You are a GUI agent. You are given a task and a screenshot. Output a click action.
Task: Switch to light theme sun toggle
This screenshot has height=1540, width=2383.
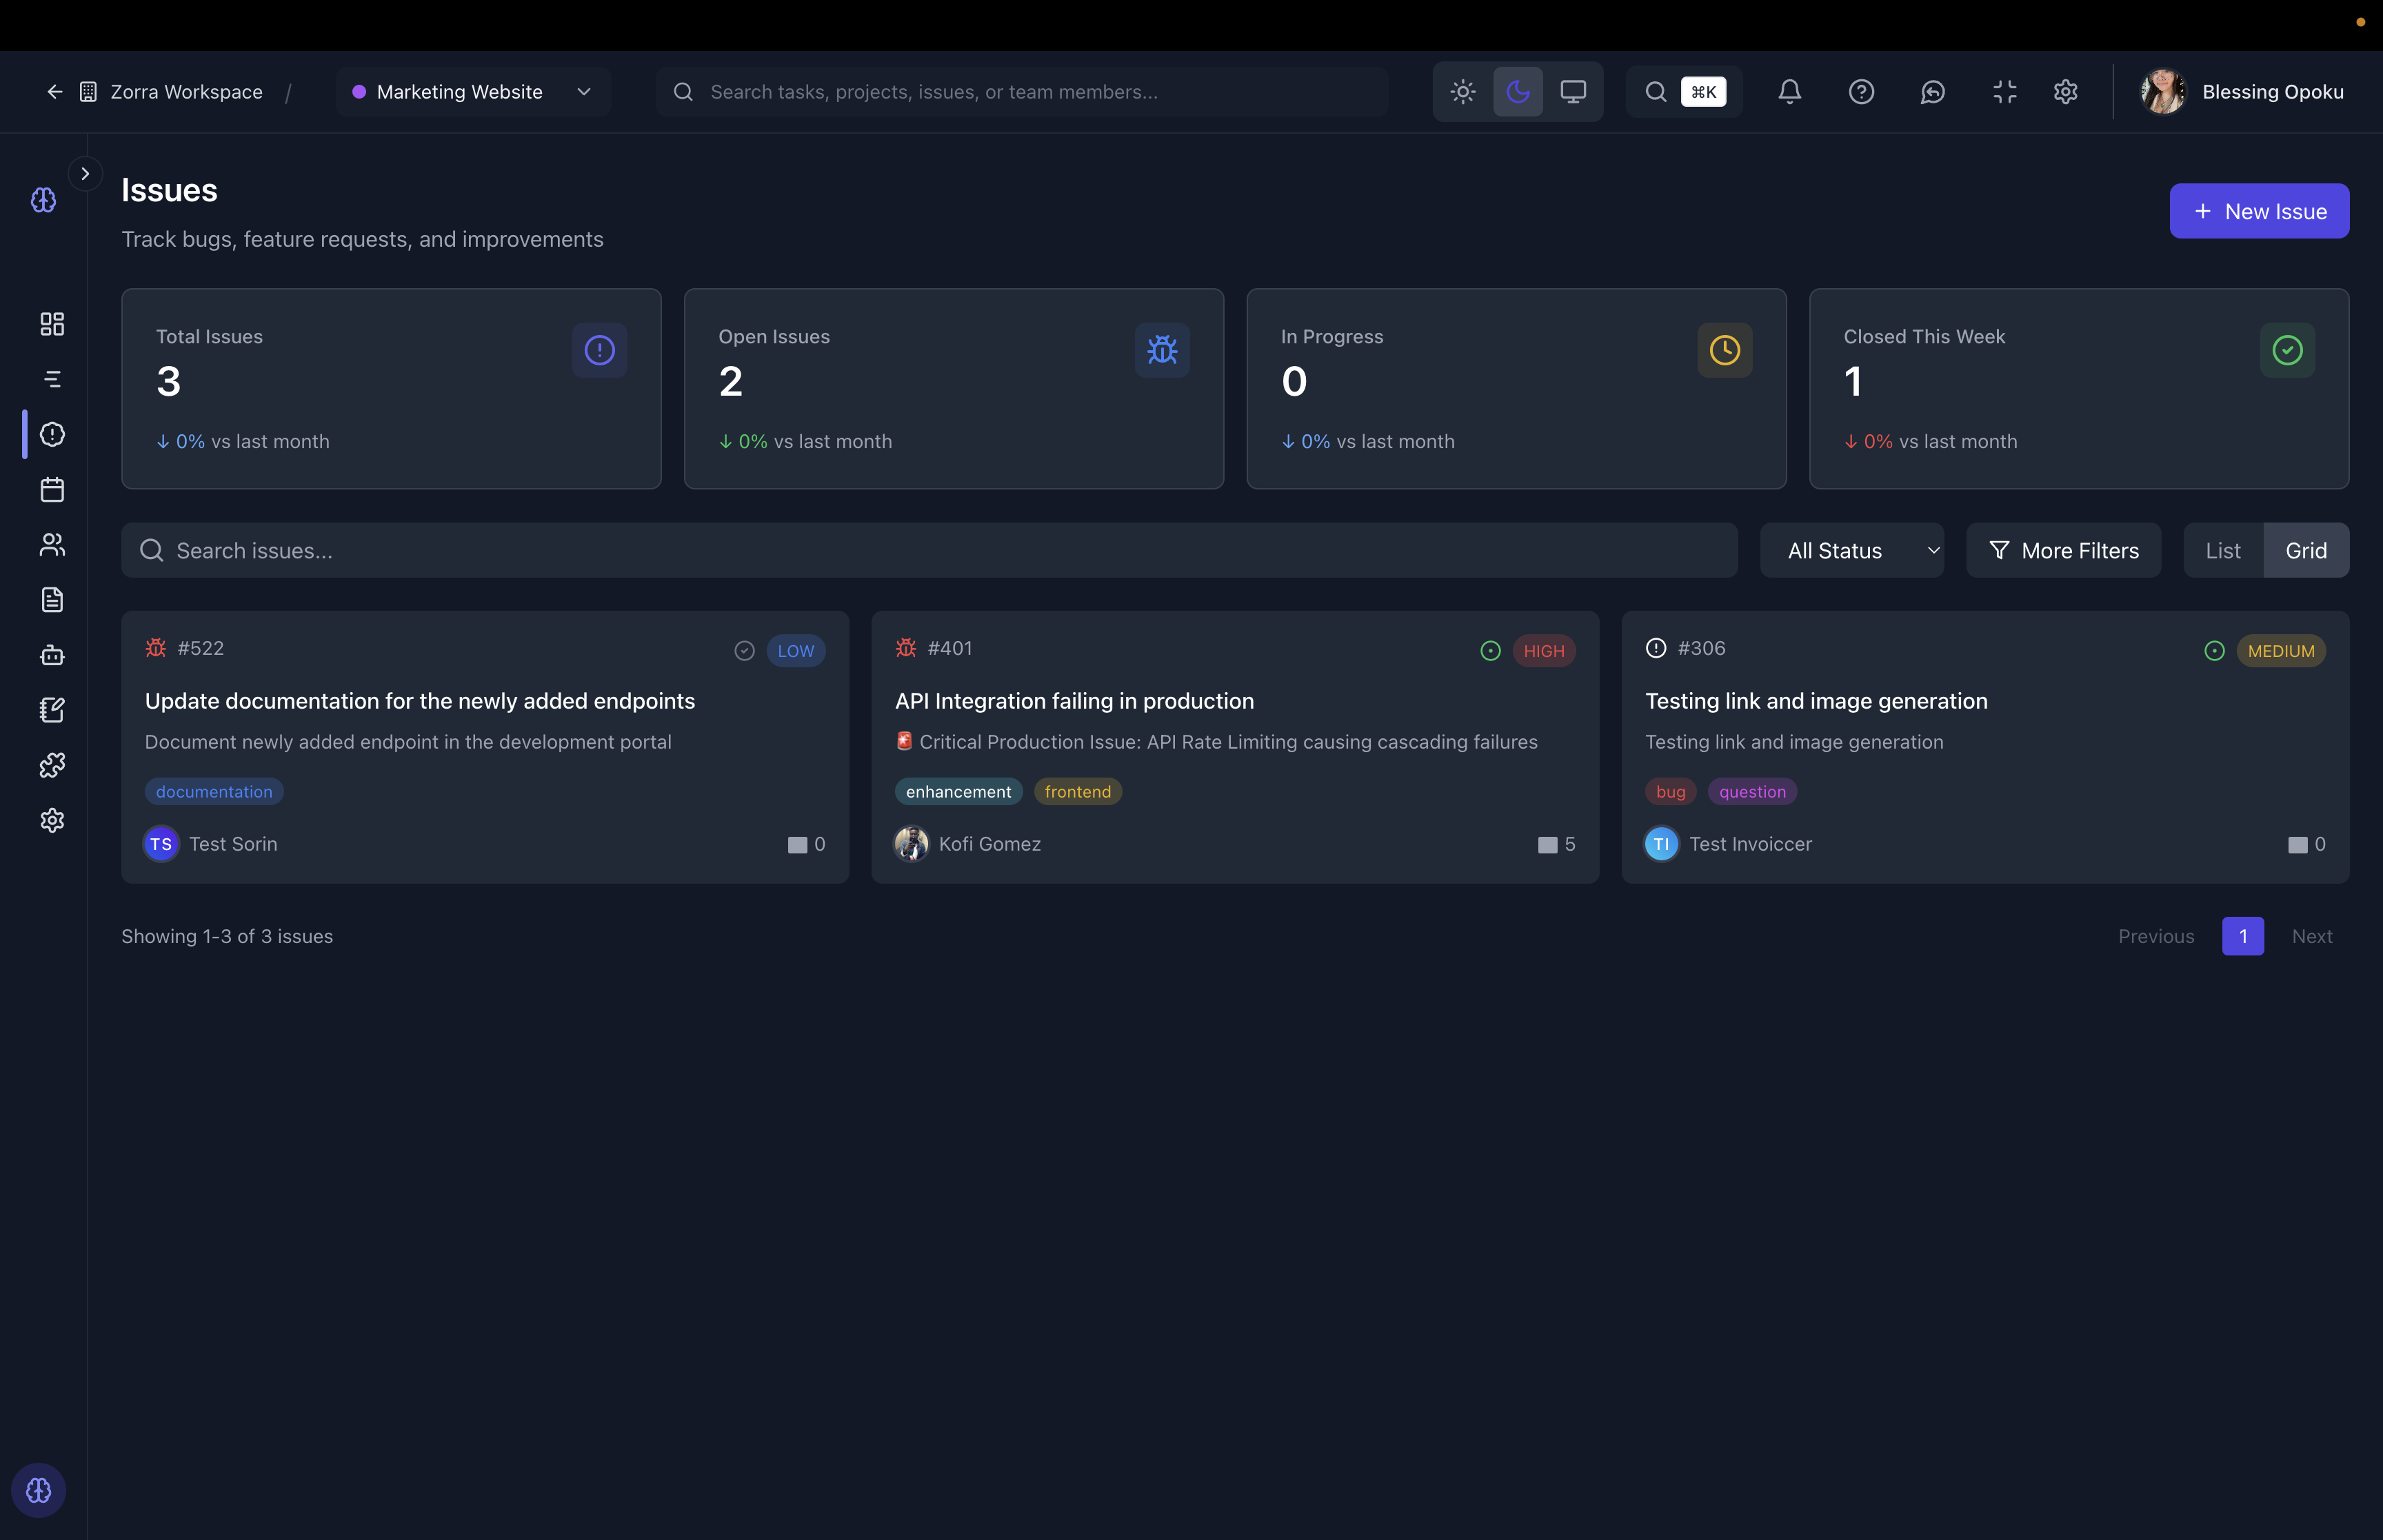[1462, 92]
